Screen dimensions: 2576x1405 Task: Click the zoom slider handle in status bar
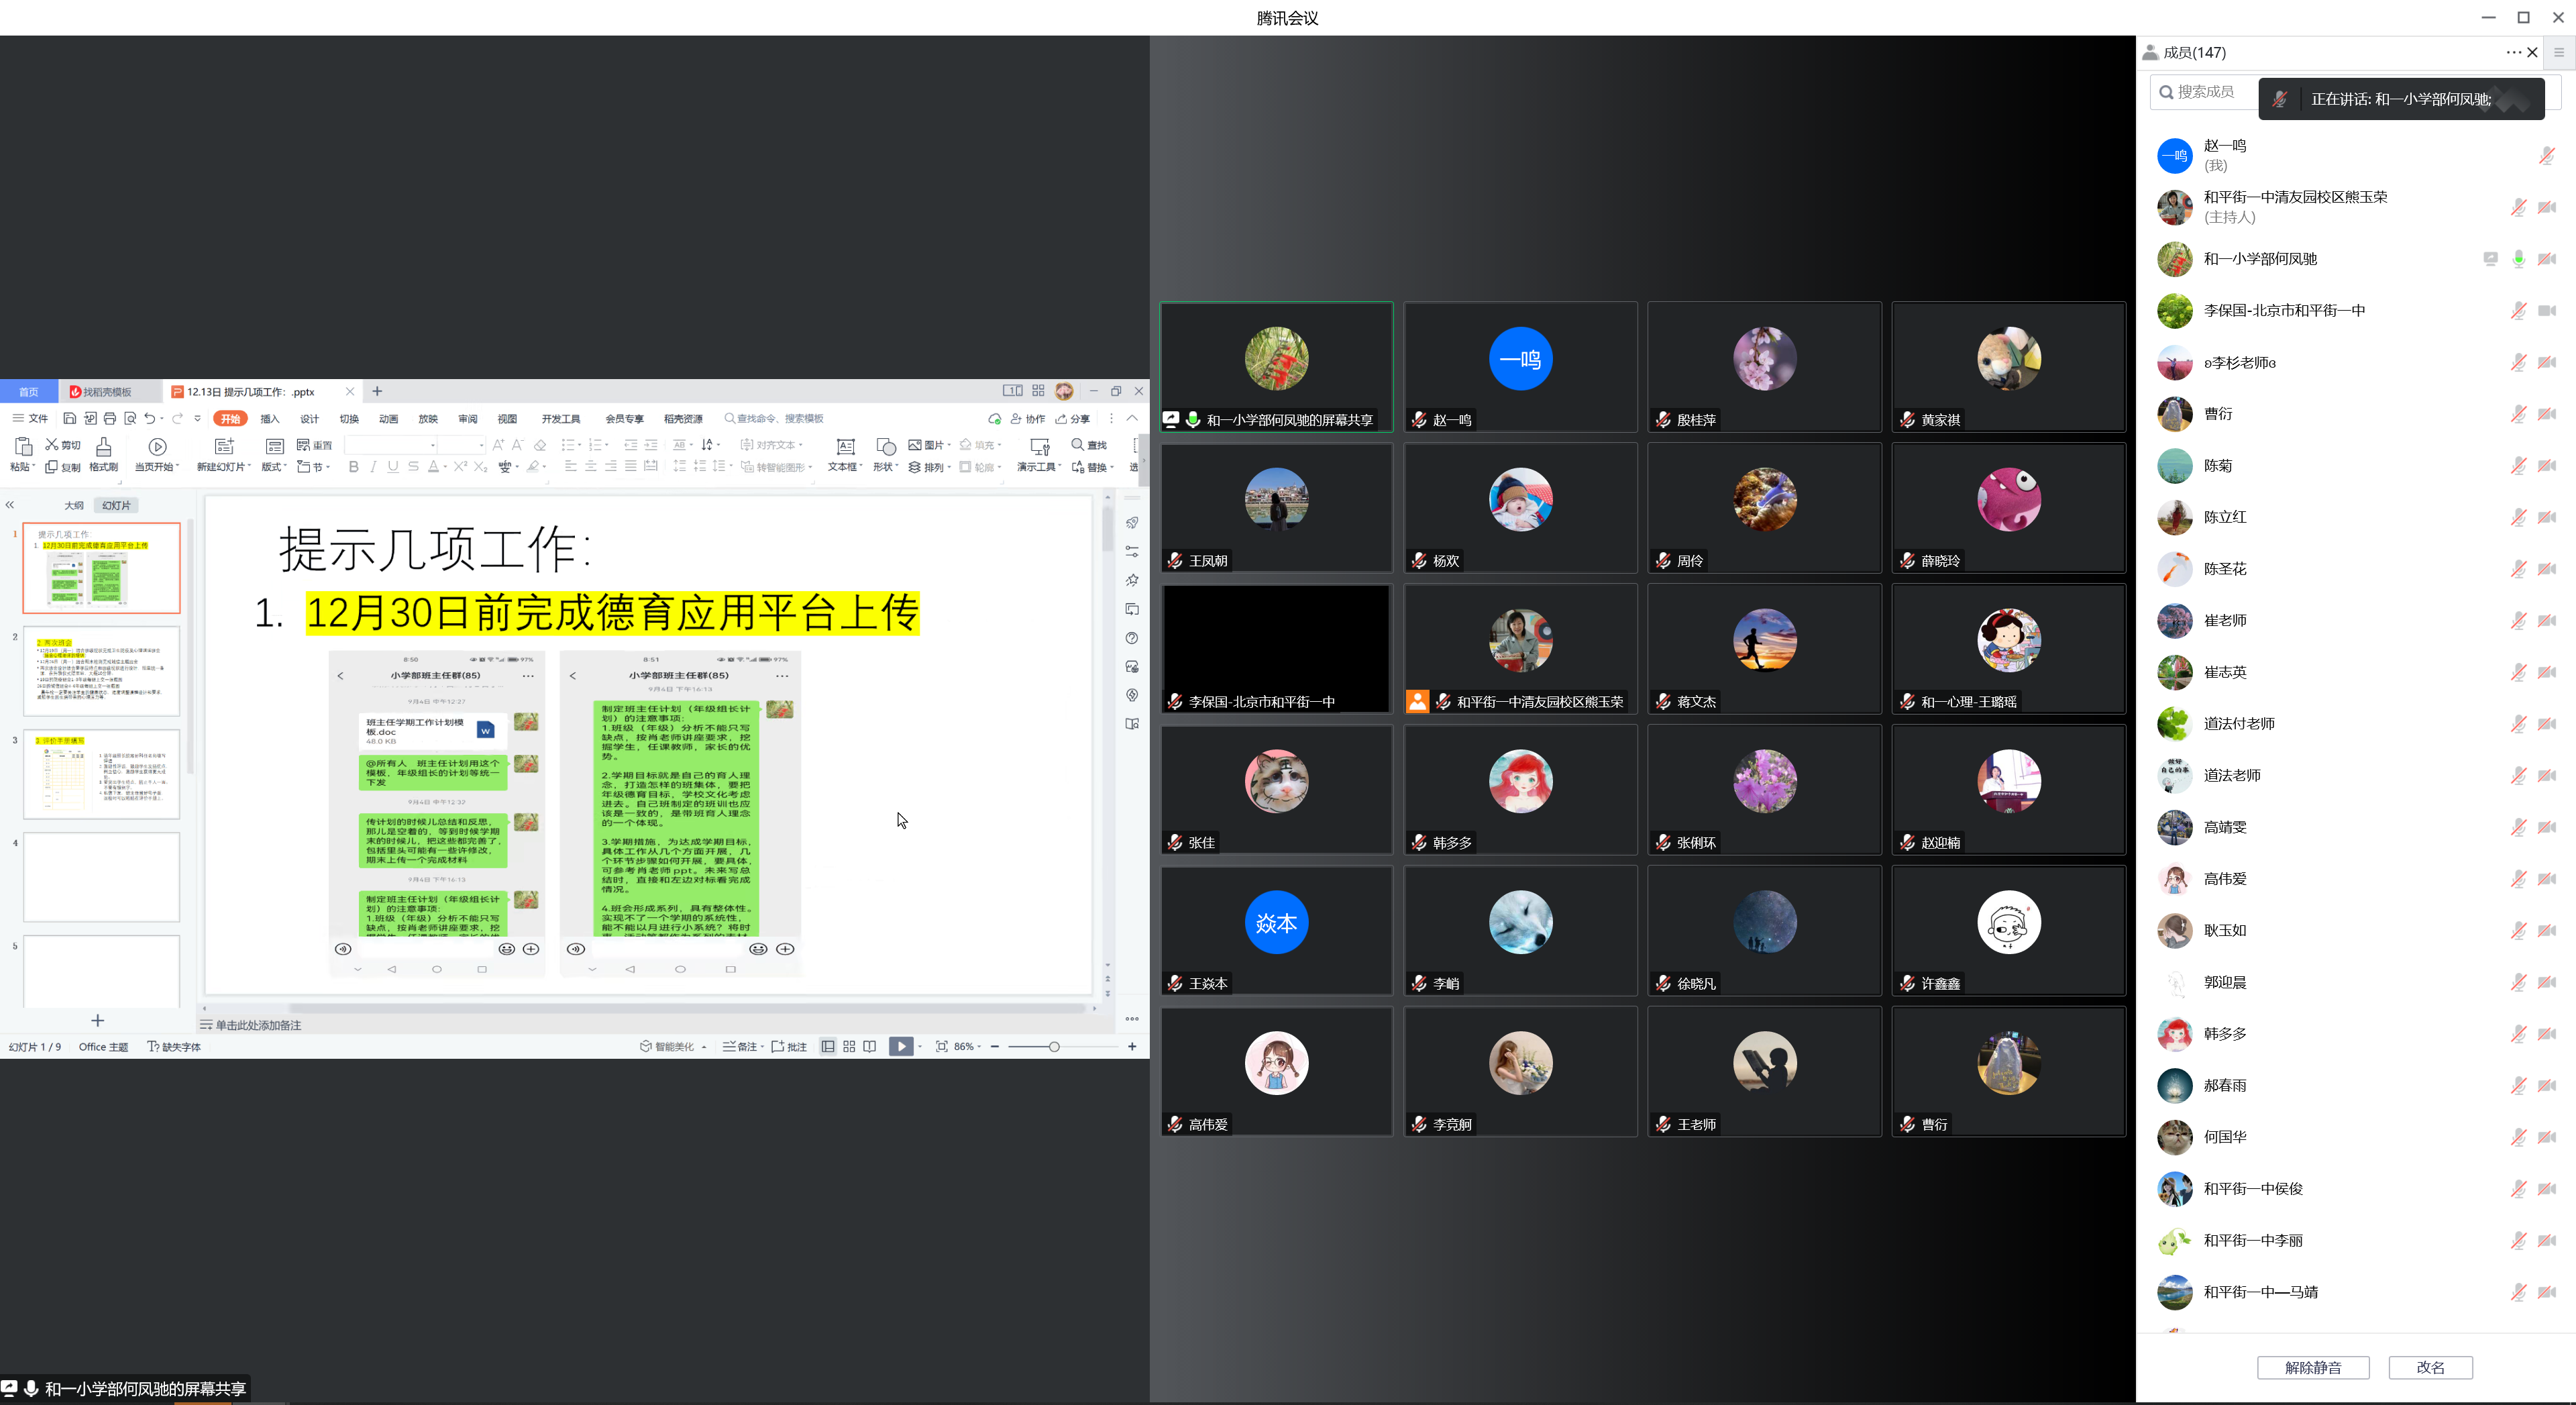[1054, 1046]
